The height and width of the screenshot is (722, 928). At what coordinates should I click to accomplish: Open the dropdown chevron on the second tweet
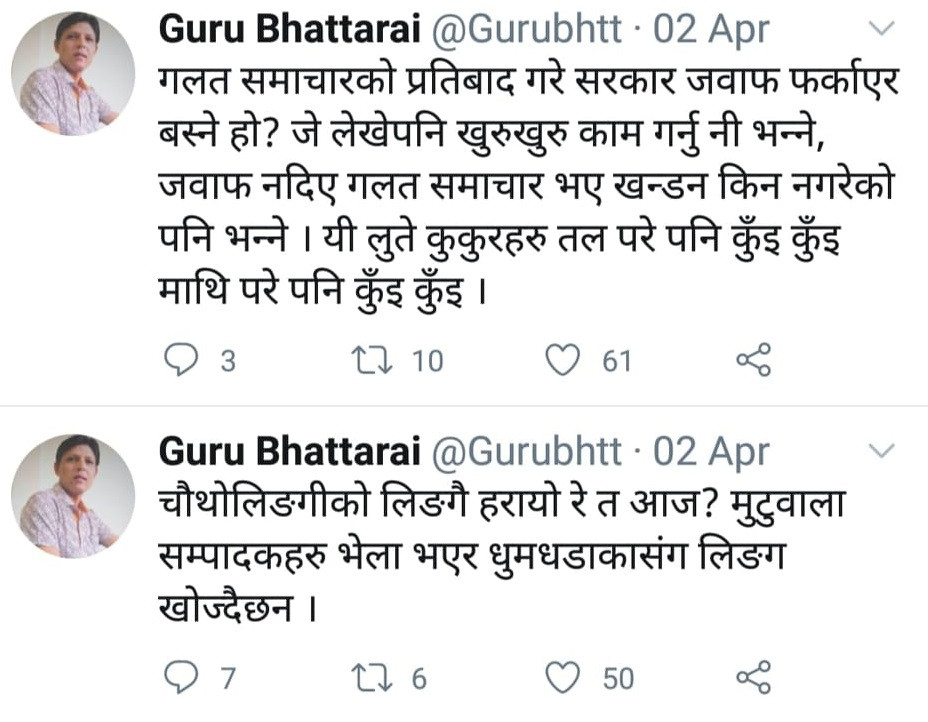coord(881,452)
